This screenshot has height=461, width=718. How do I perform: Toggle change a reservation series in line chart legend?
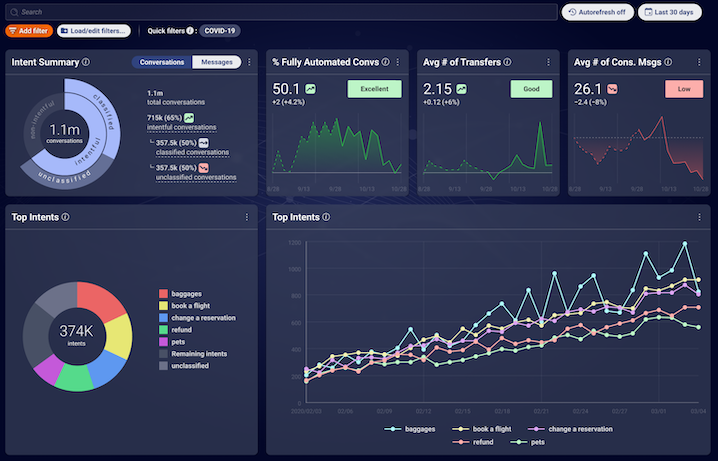pos(570,429)
